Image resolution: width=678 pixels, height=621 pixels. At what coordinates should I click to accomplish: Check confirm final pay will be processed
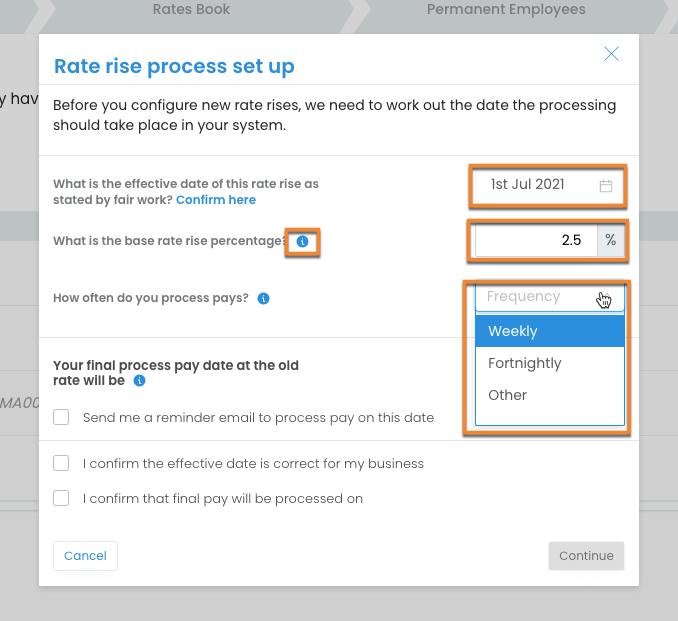pos(62,498)
